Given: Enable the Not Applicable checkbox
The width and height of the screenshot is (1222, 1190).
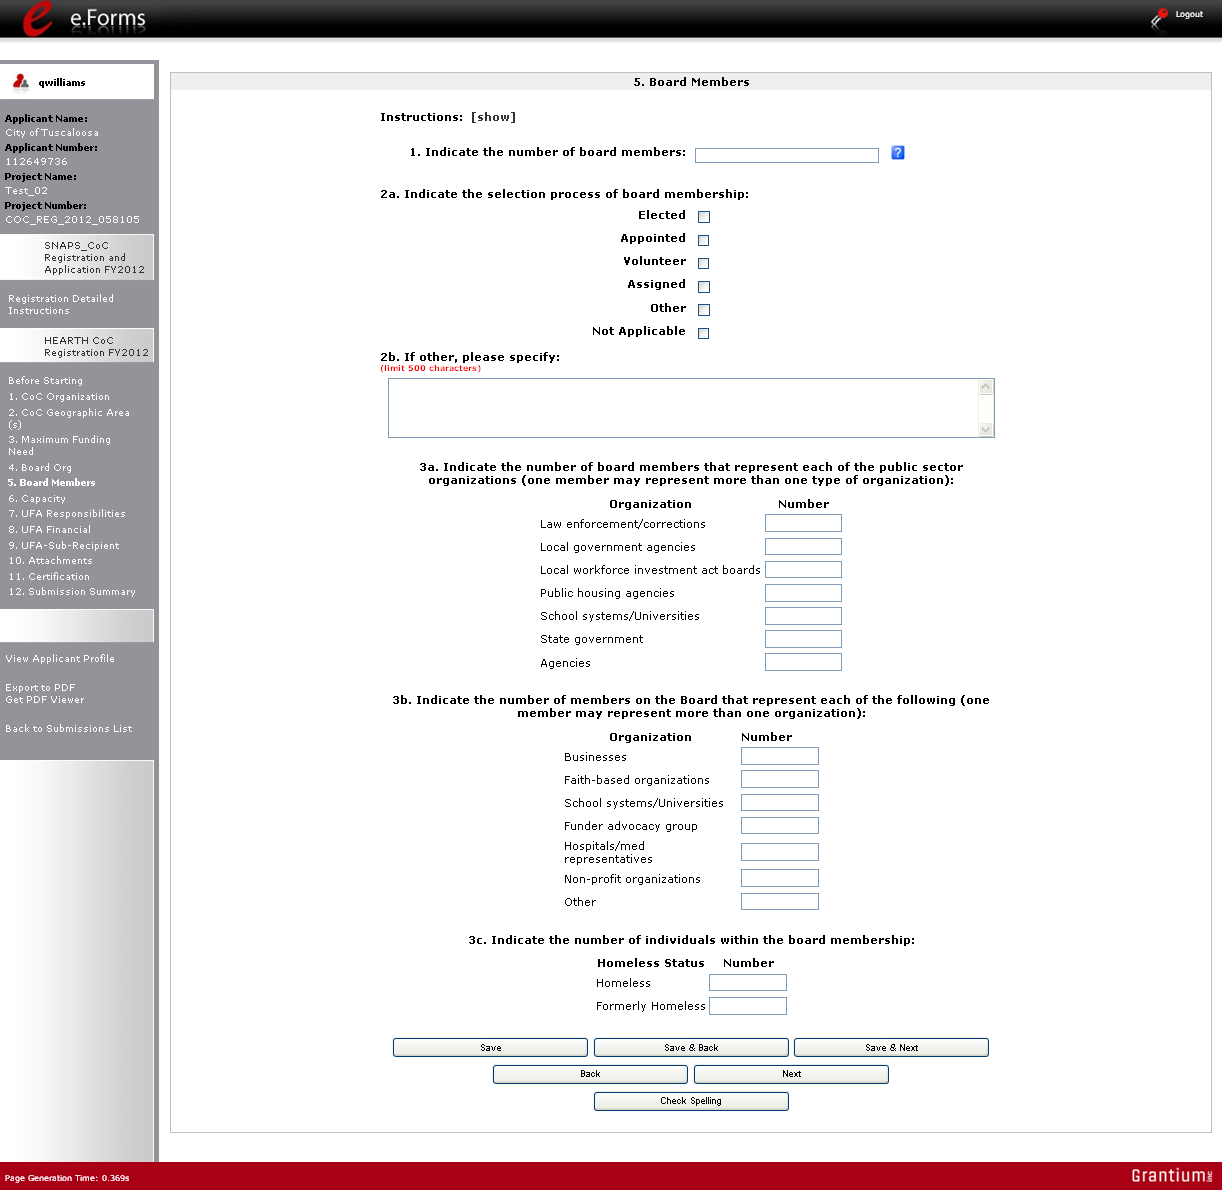Looking at the screenshot, I should coord(704,333).
